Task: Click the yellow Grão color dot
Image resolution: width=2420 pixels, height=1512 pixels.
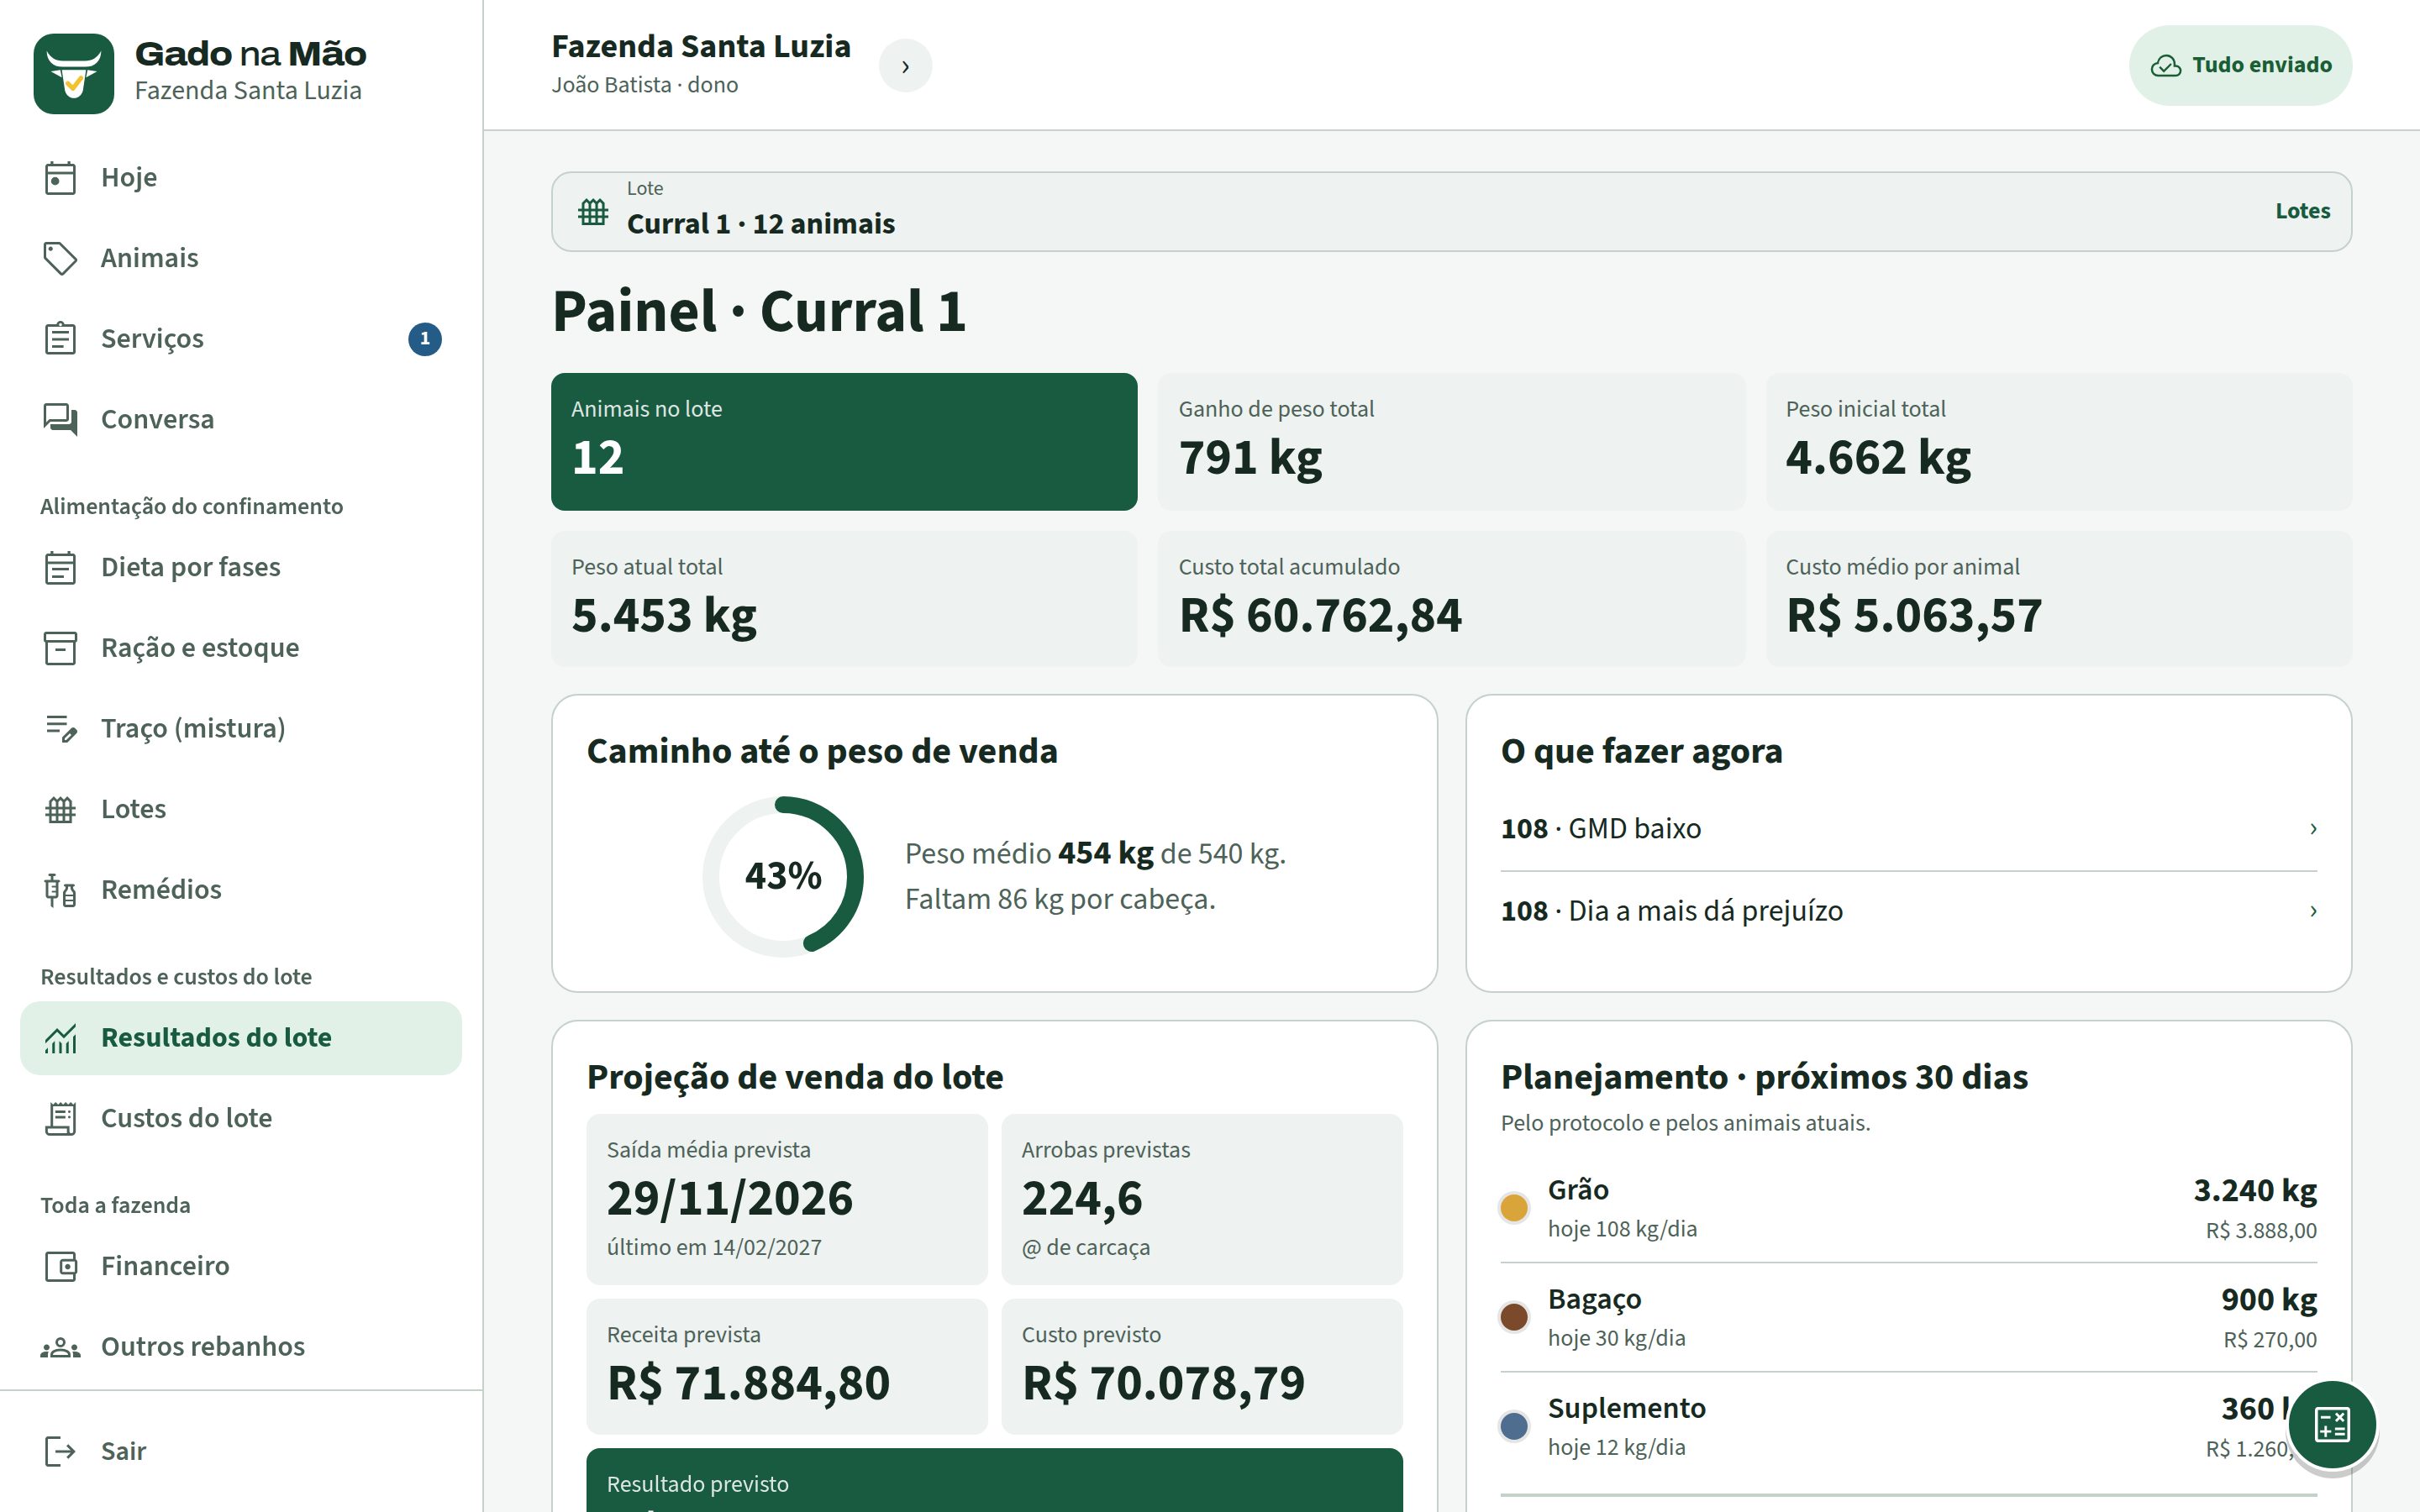Action: click(1514, 1208)
